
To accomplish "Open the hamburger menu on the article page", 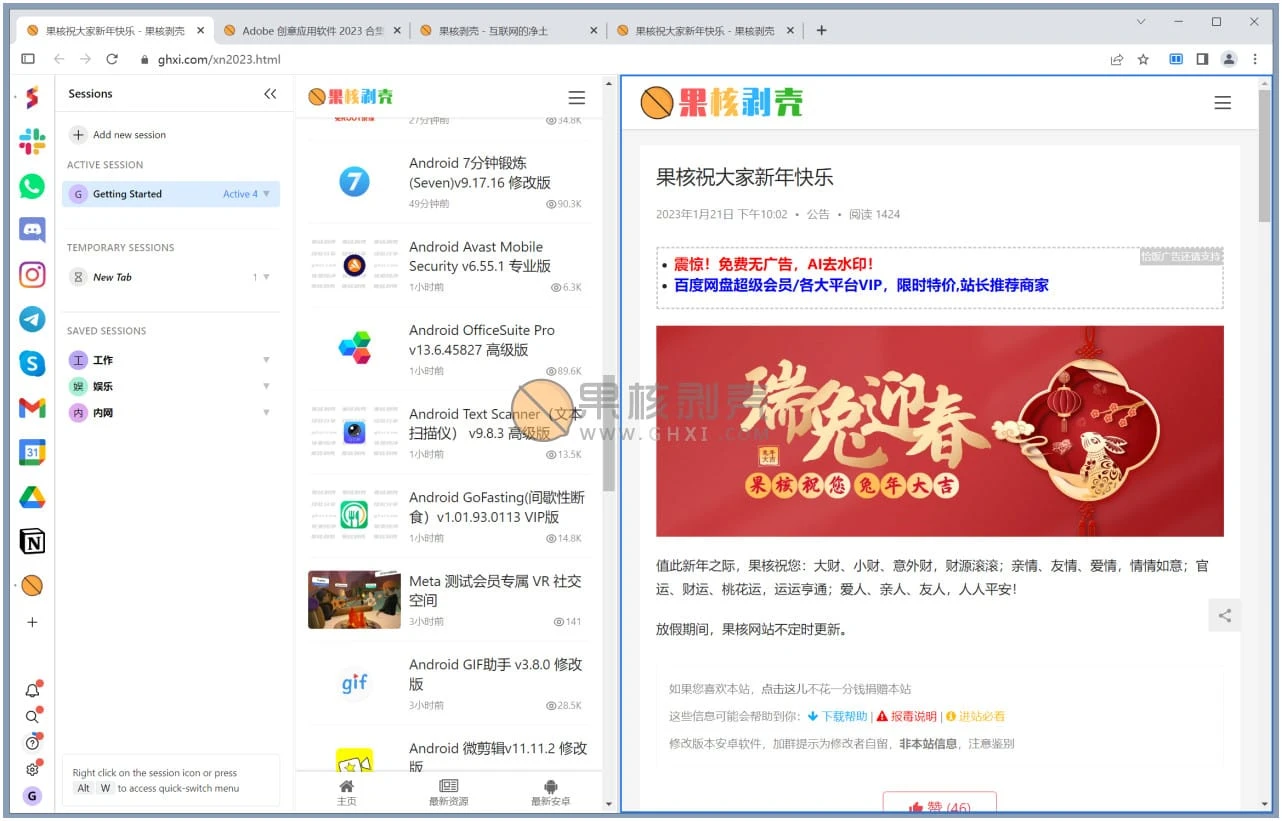I will tap(1222, 102).
